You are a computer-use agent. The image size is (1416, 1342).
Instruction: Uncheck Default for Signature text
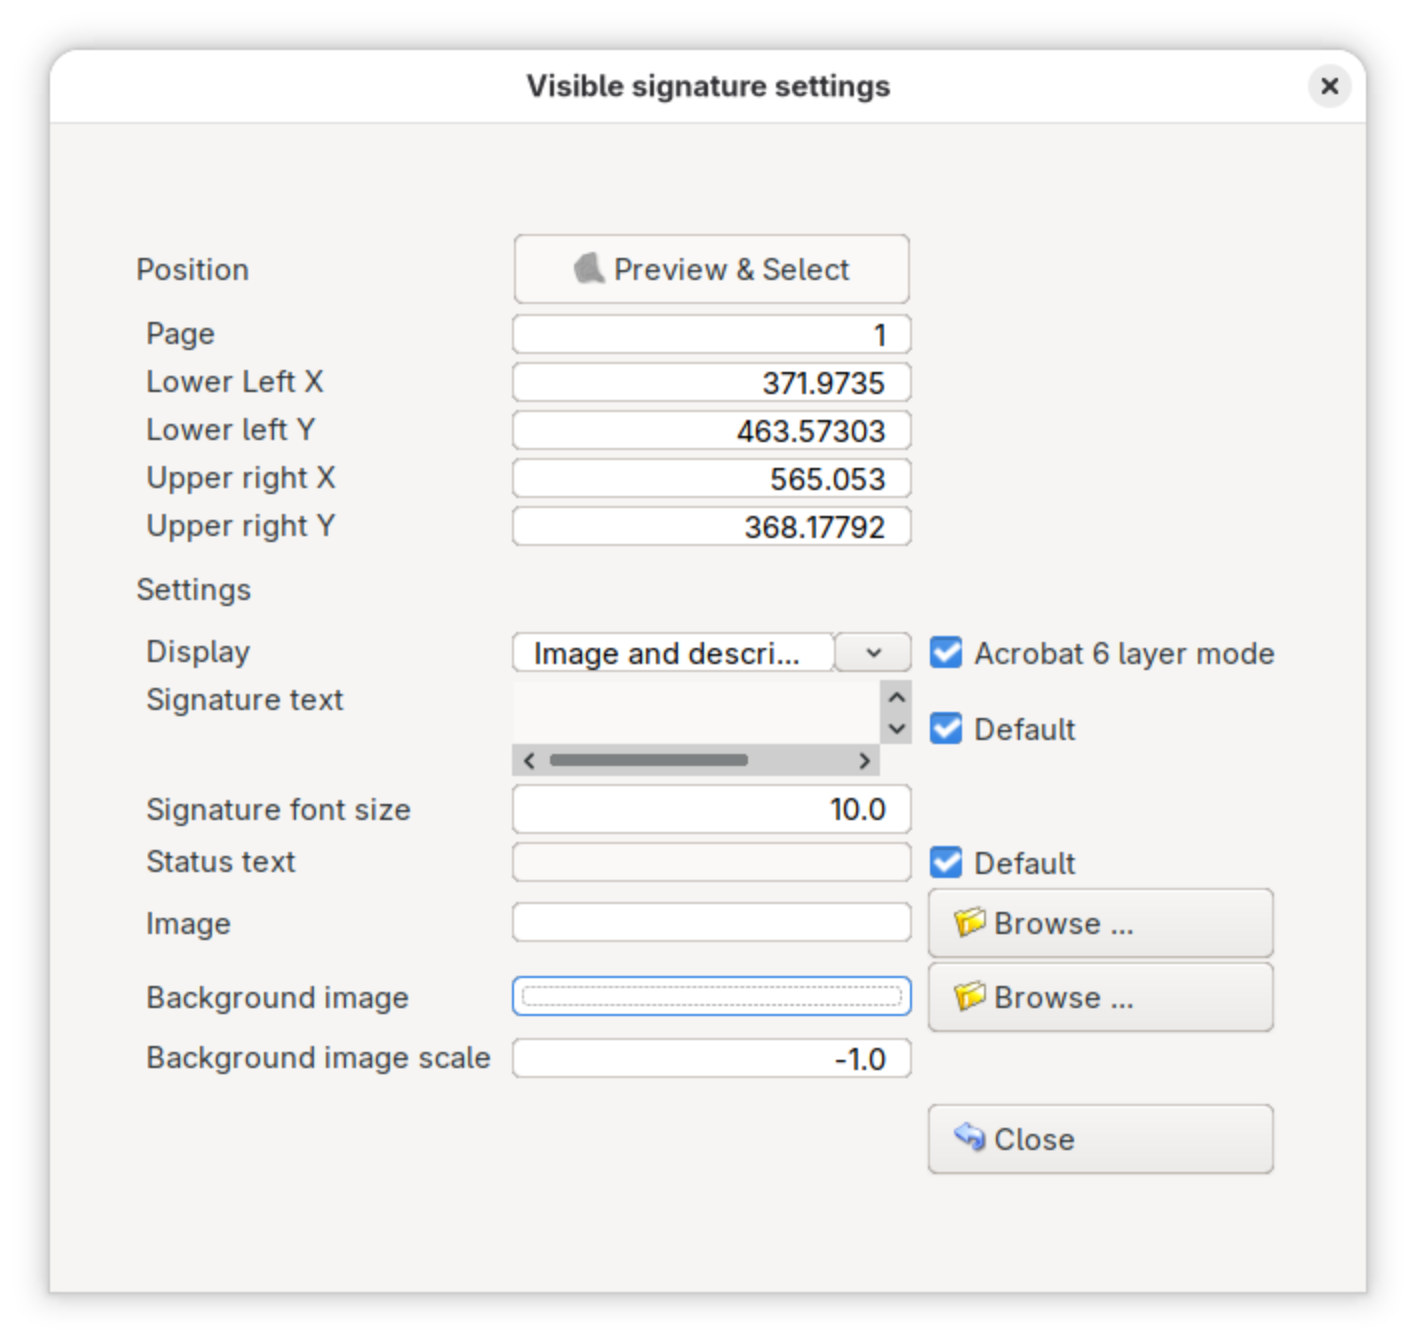(x=946, y=729)
